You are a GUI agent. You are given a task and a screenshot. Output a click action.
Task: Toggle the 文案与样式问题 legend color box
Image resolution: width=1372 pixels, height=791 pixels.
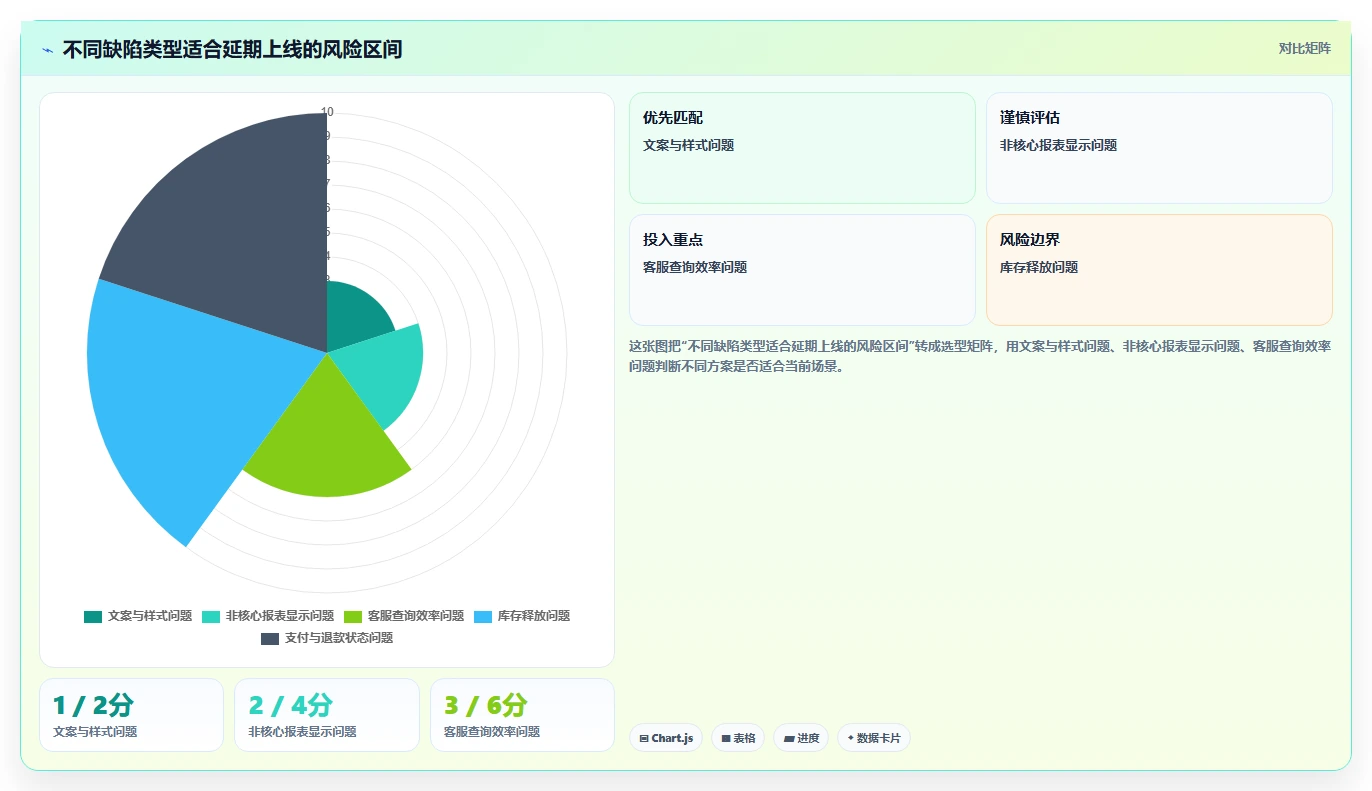pyautogui.click(x=93, y=616)
